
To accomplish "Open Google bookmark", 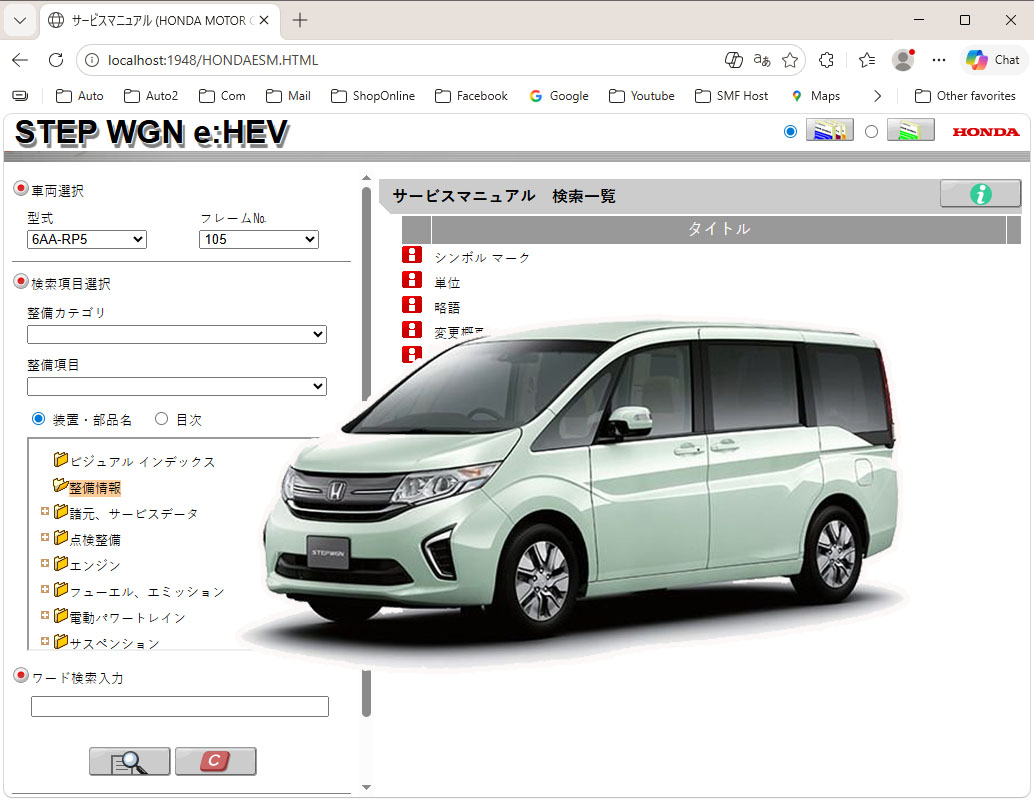I will click(559, 96).
